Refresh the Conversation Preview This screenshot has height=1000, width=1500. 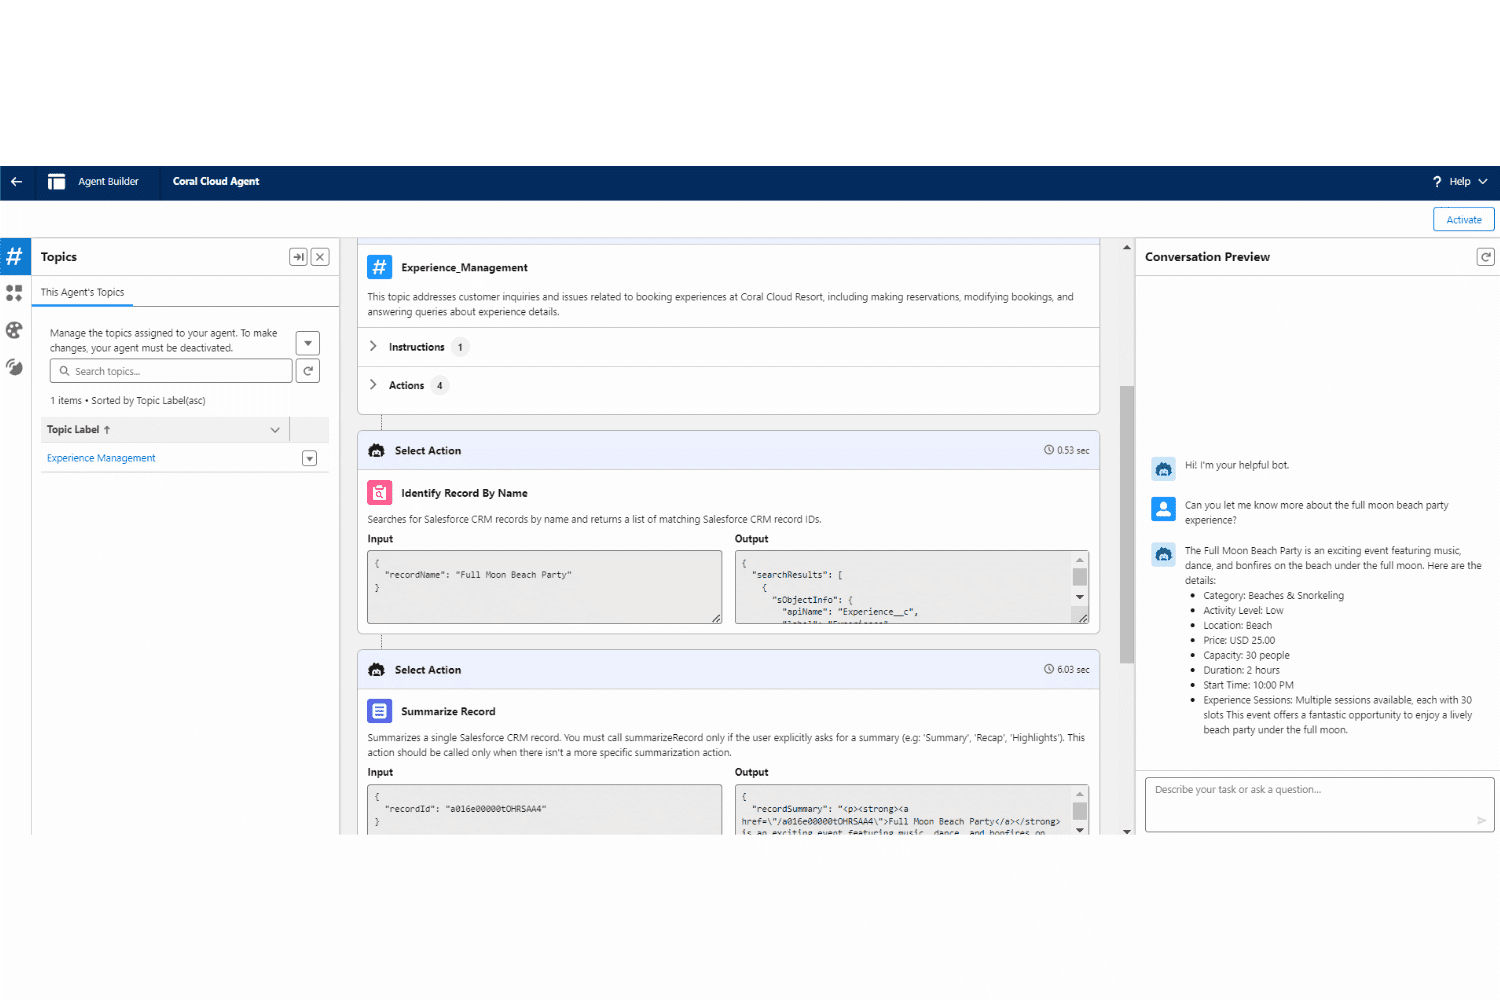[x=1486, y=257]
